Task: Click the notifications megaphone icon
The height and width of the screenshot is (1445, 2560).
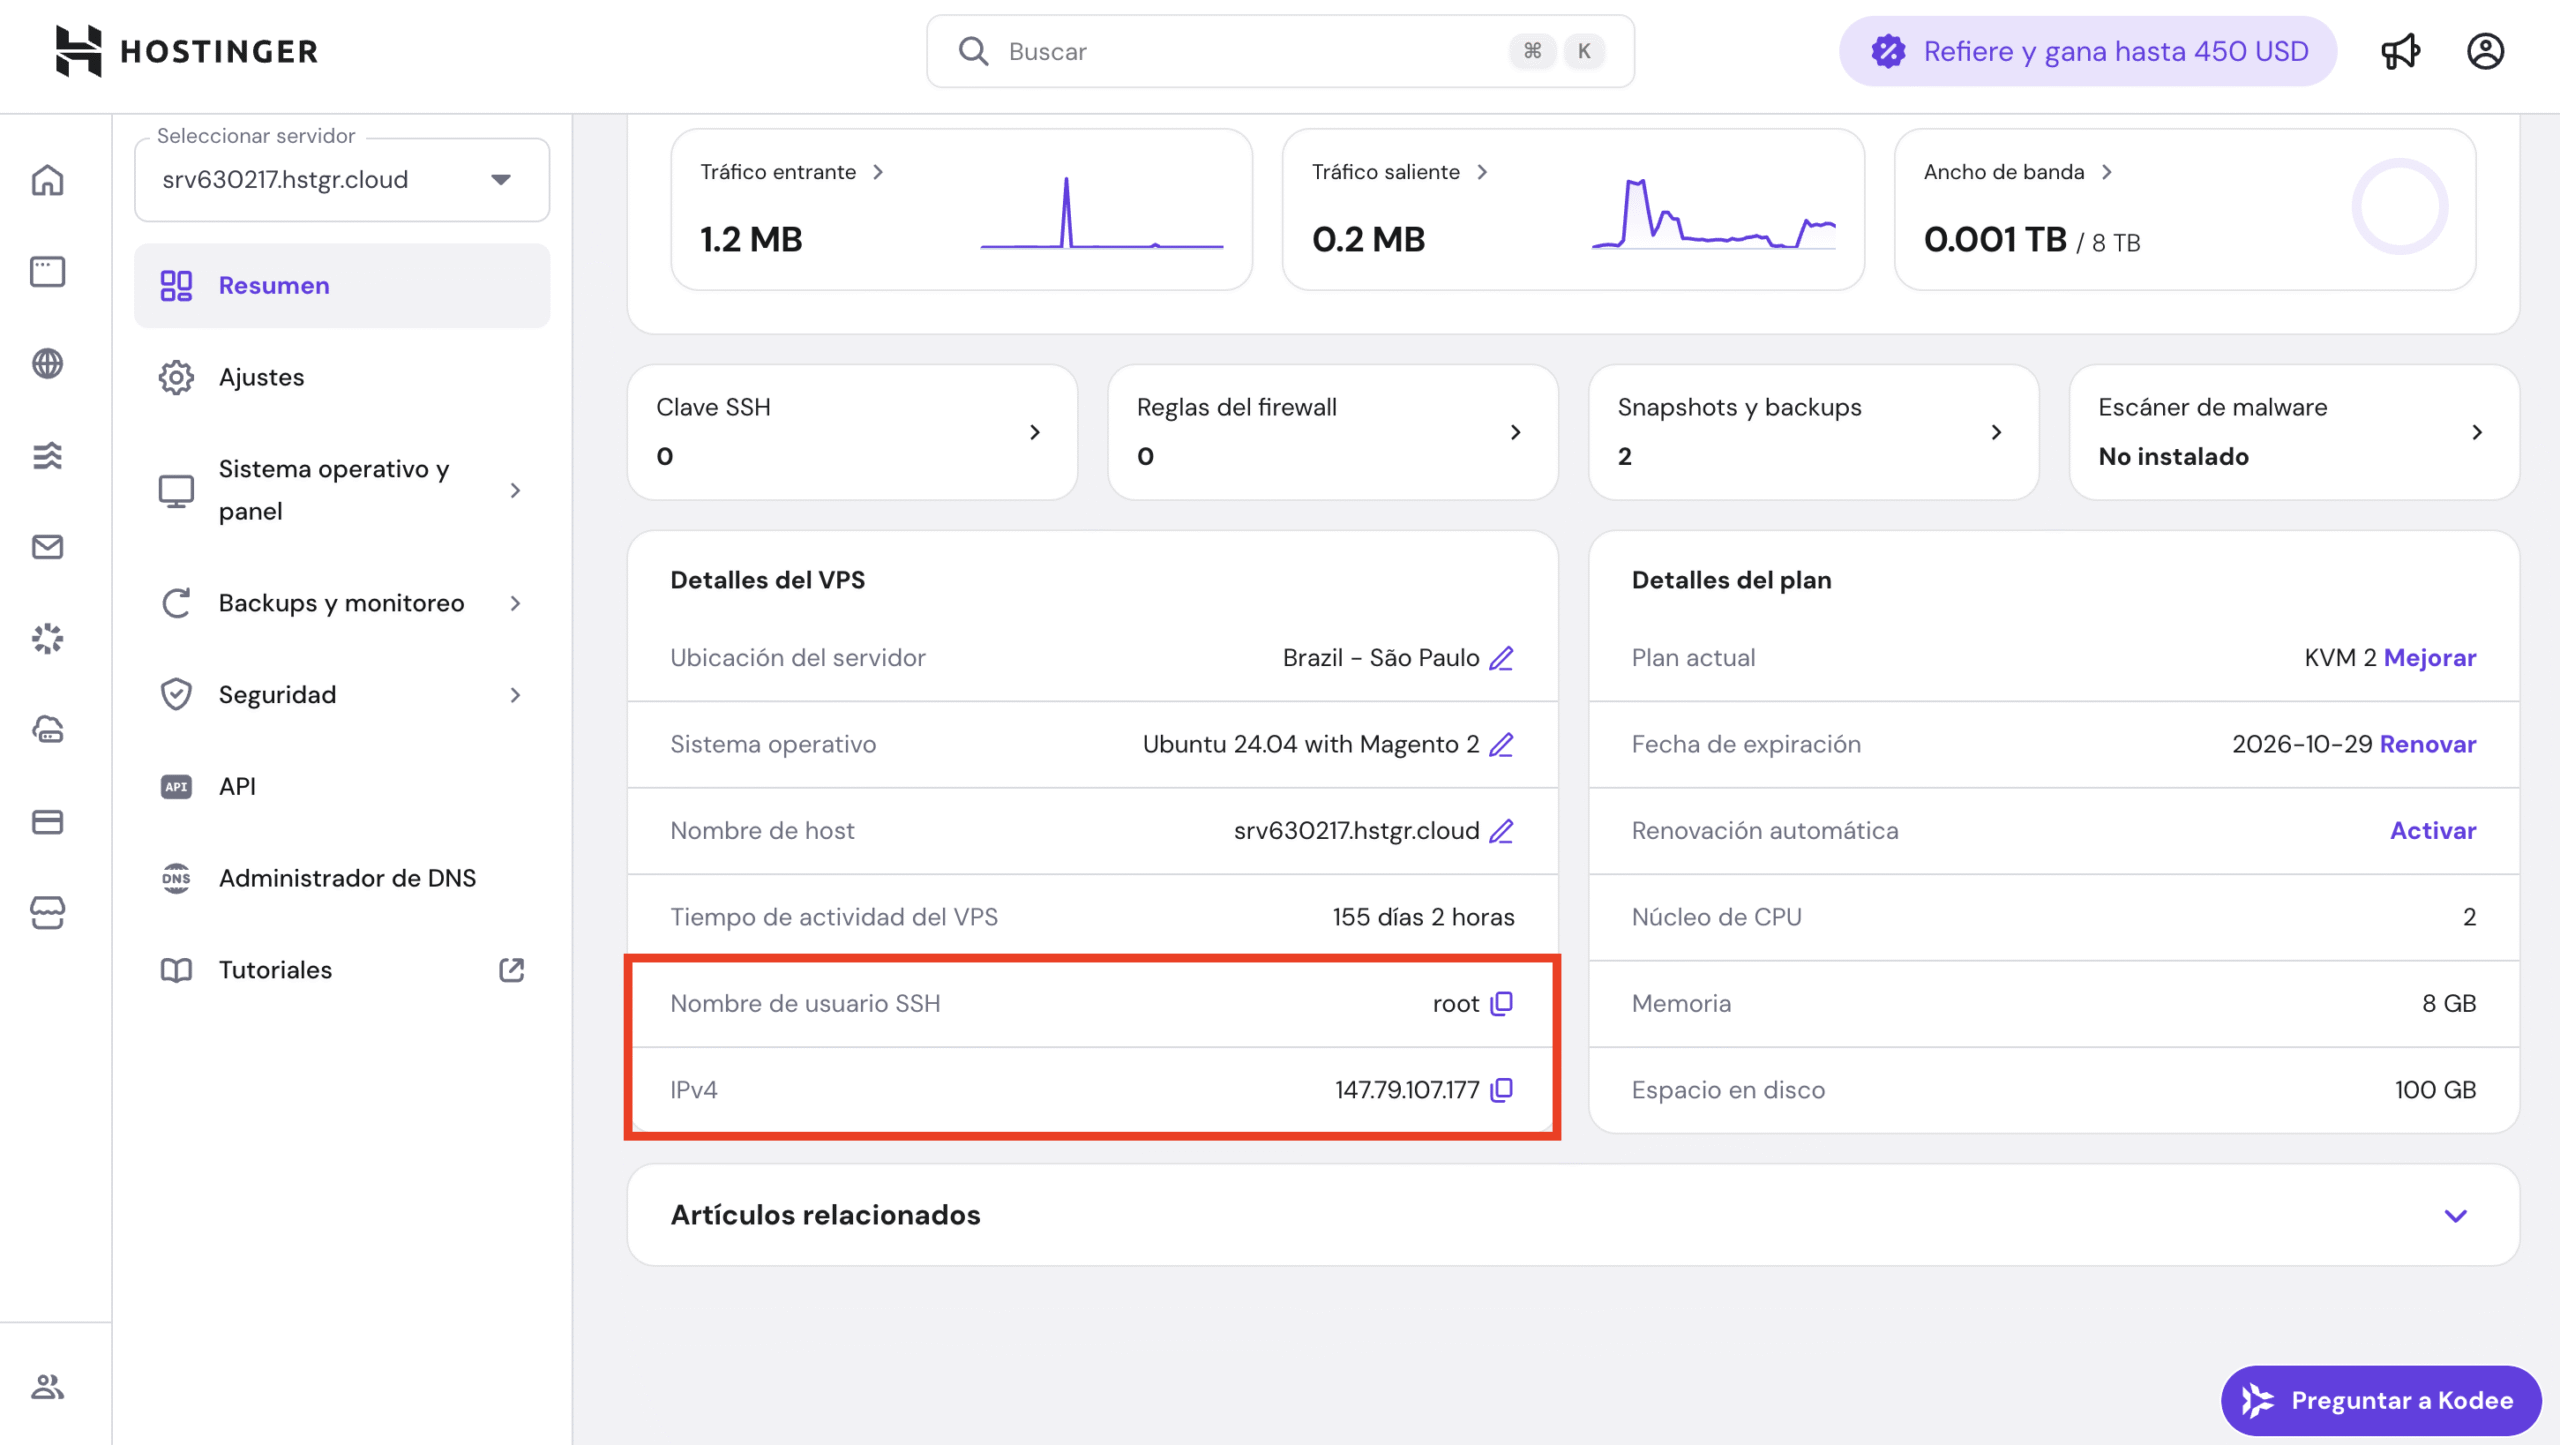Action: (2401, 50)
